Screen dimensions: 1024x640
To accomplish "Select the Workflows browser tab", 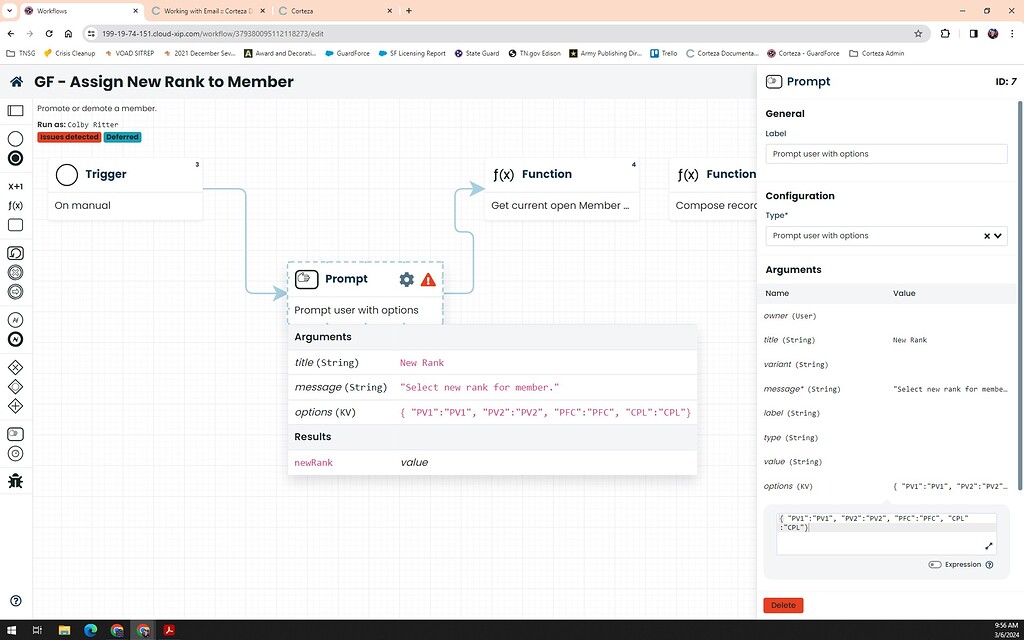I will pos(82,11).
